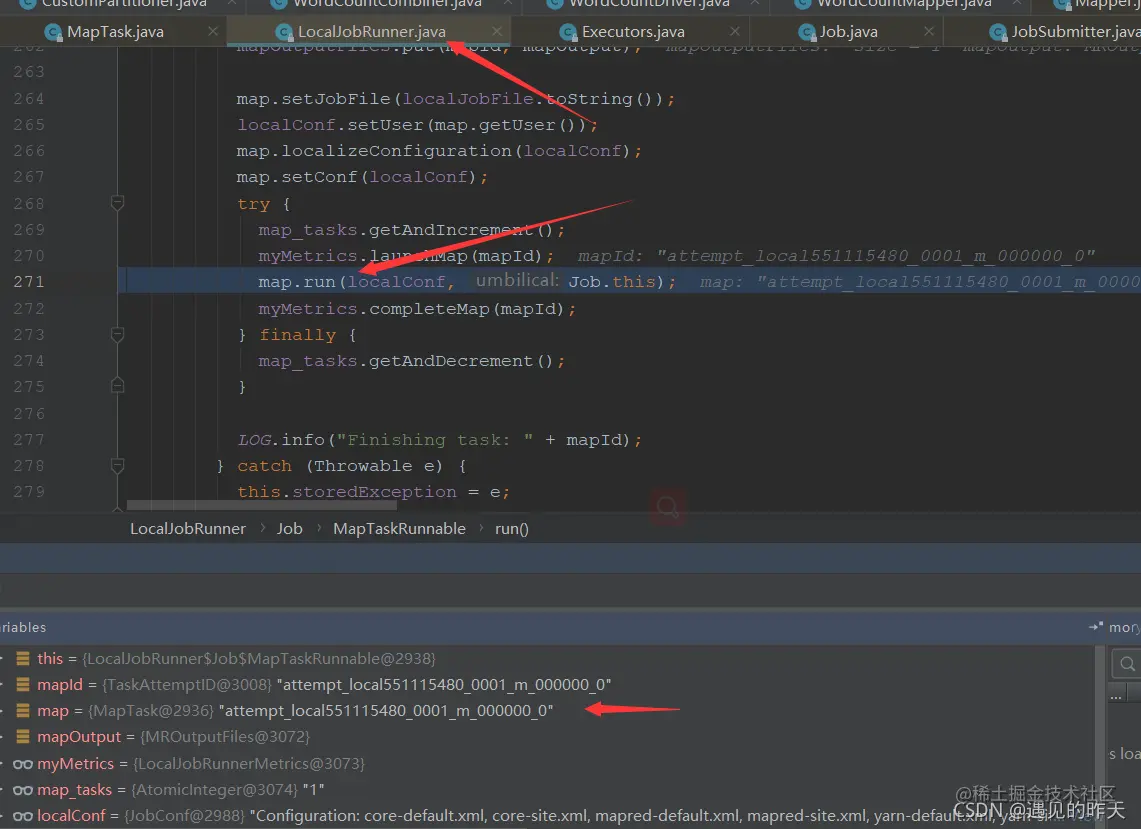Select the mapId variable row
This screenshot has width=1141, height=829.
546,685
